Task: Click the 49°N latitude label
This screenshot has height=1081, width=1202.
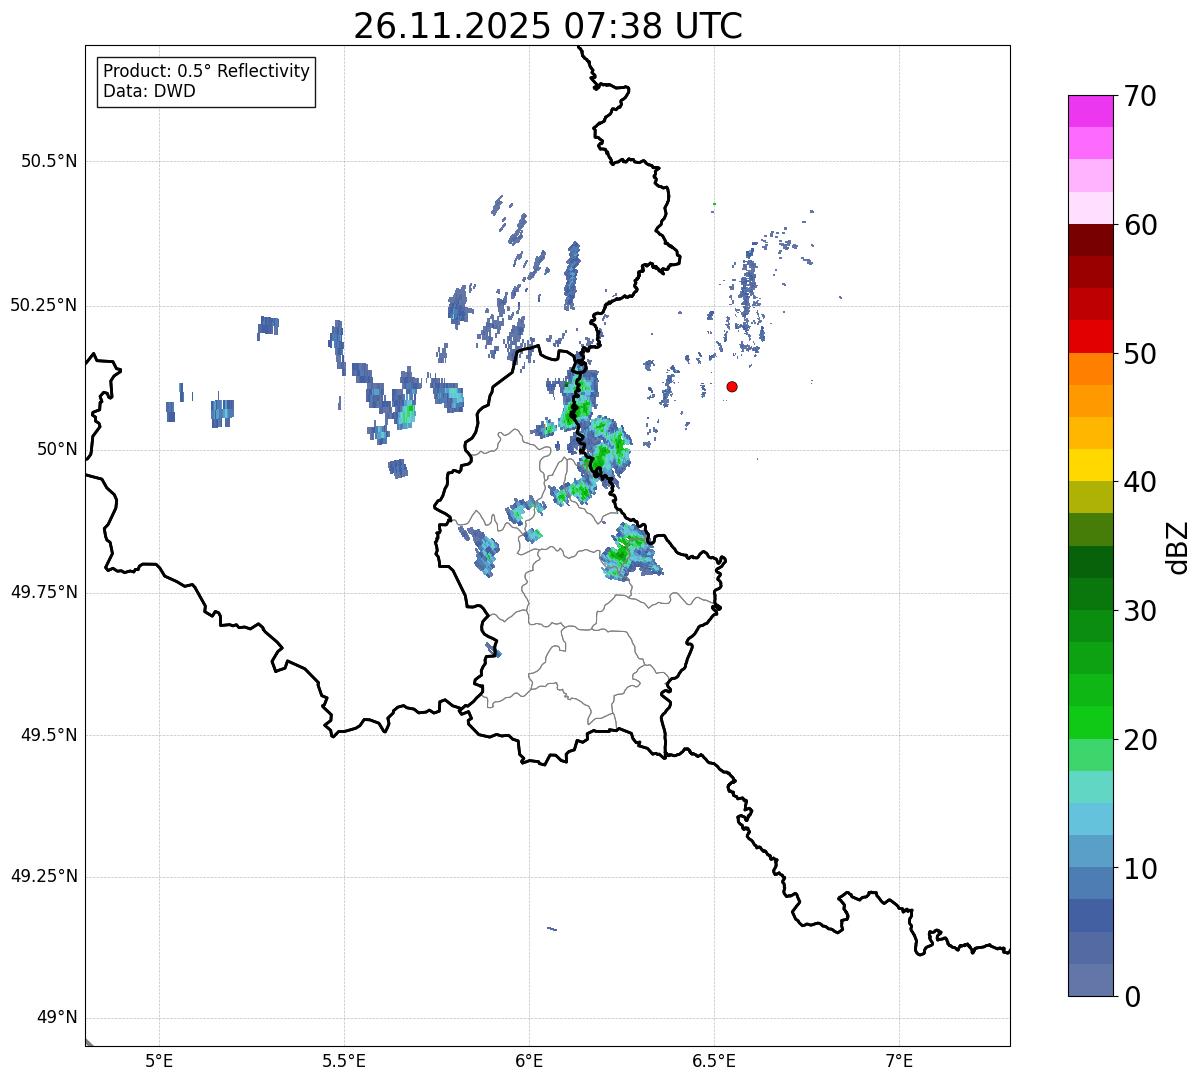Action: (x=57, y=1018)
